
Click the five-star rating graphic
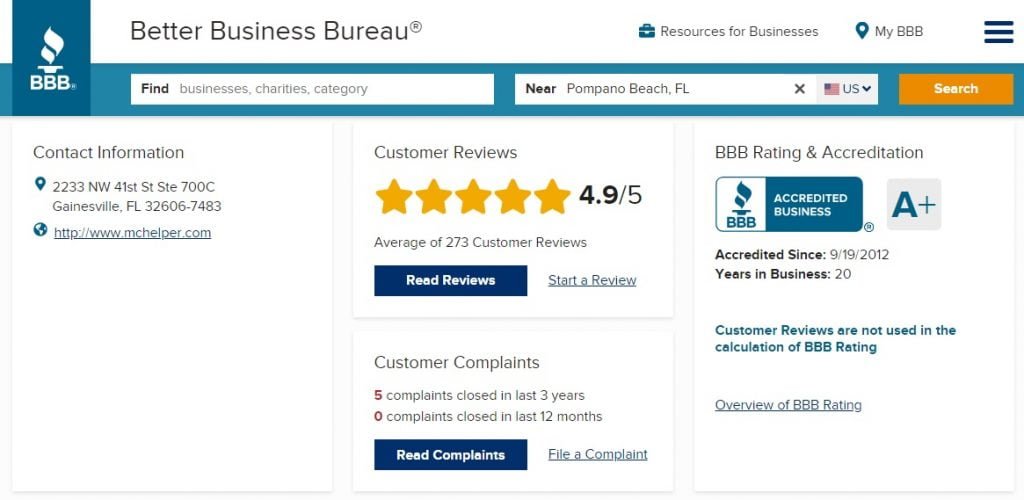[472, 197]
